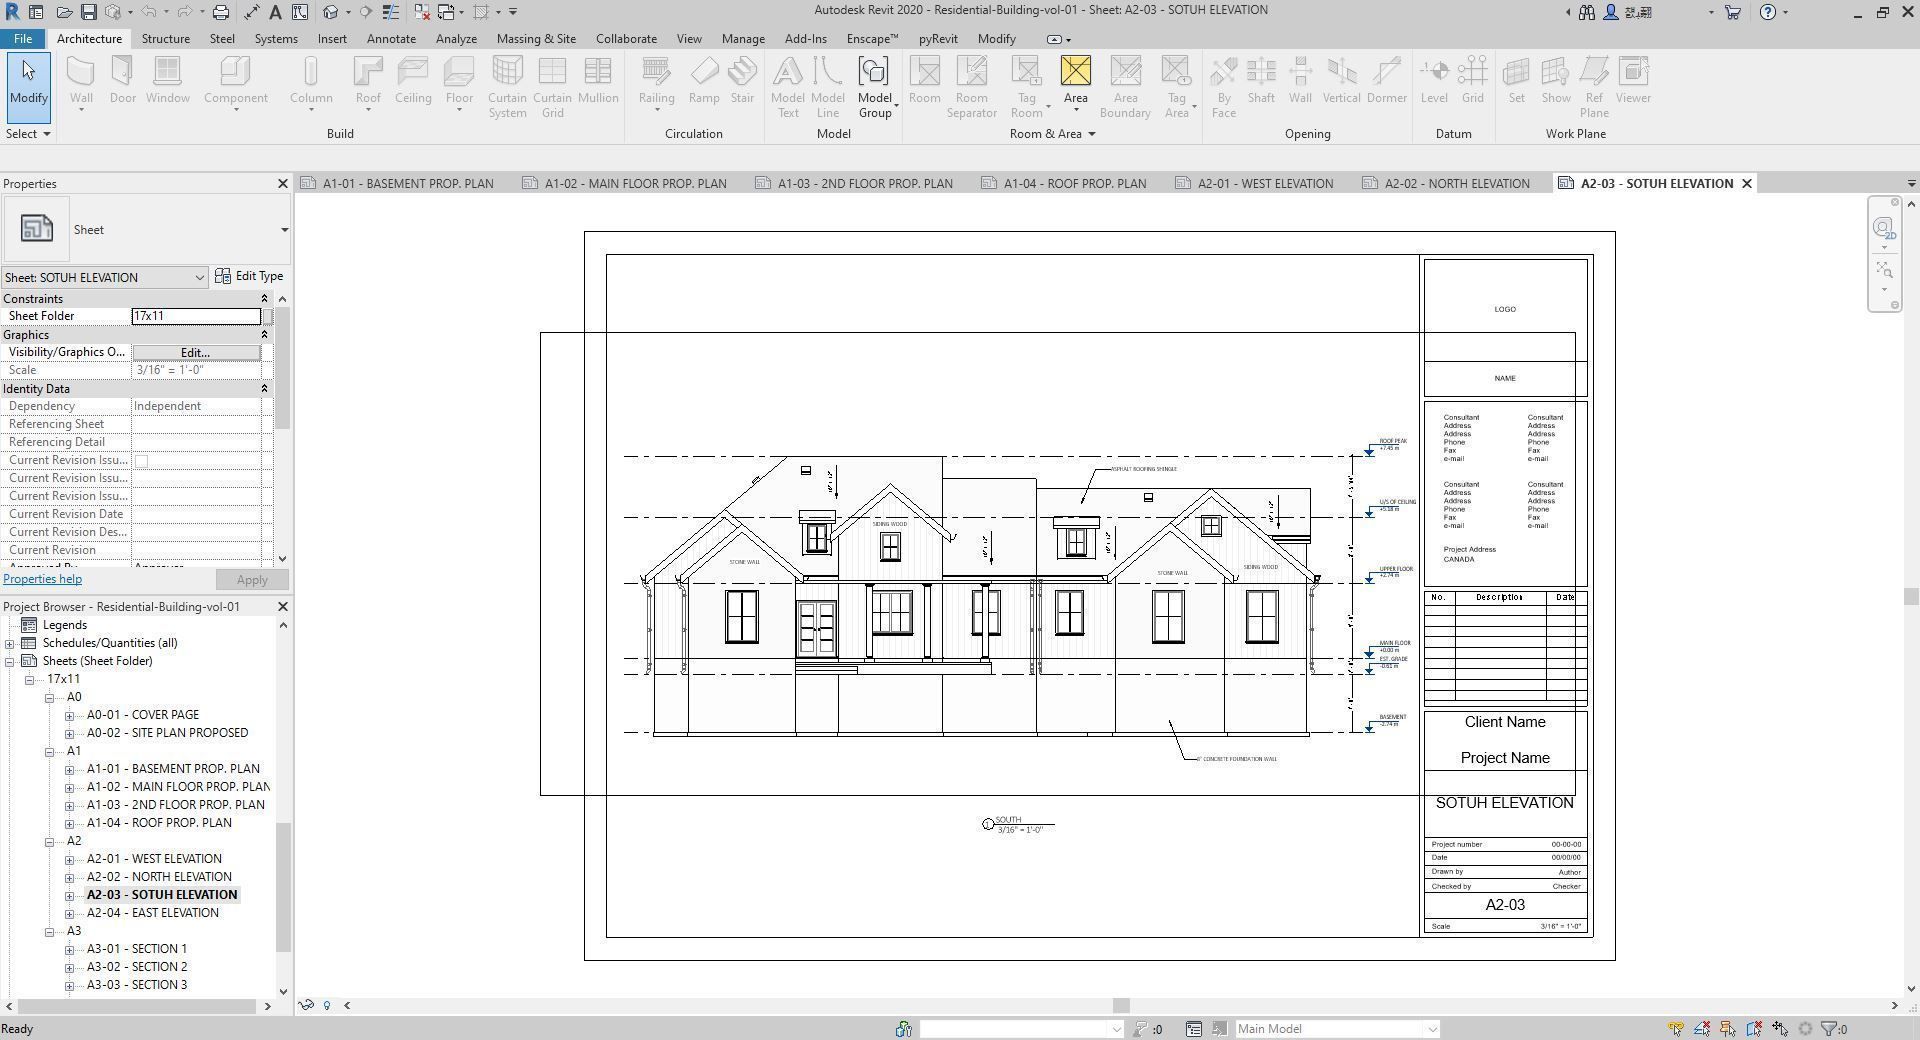Select the Shaft opening tool
The height and width of the screenshot is (1040, 1920).
click(1261, 81)
